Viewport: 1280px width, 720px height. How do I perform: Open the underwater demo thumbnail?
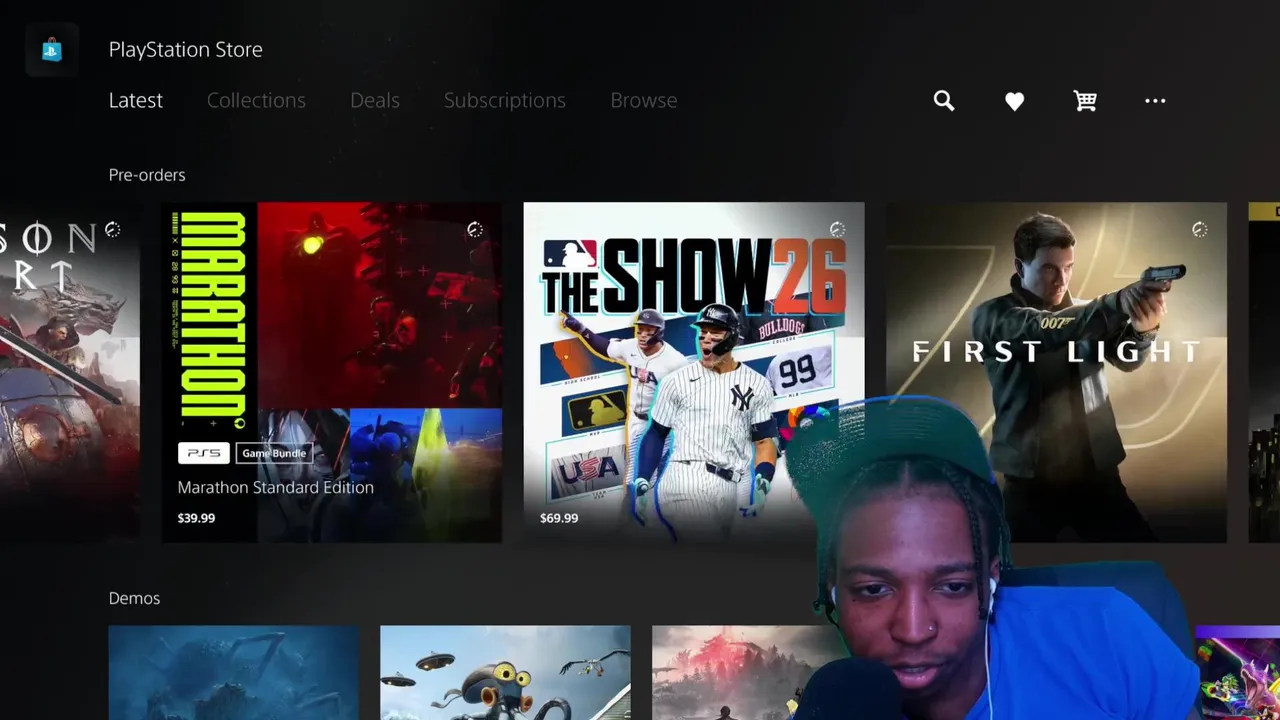pos(234,672)
